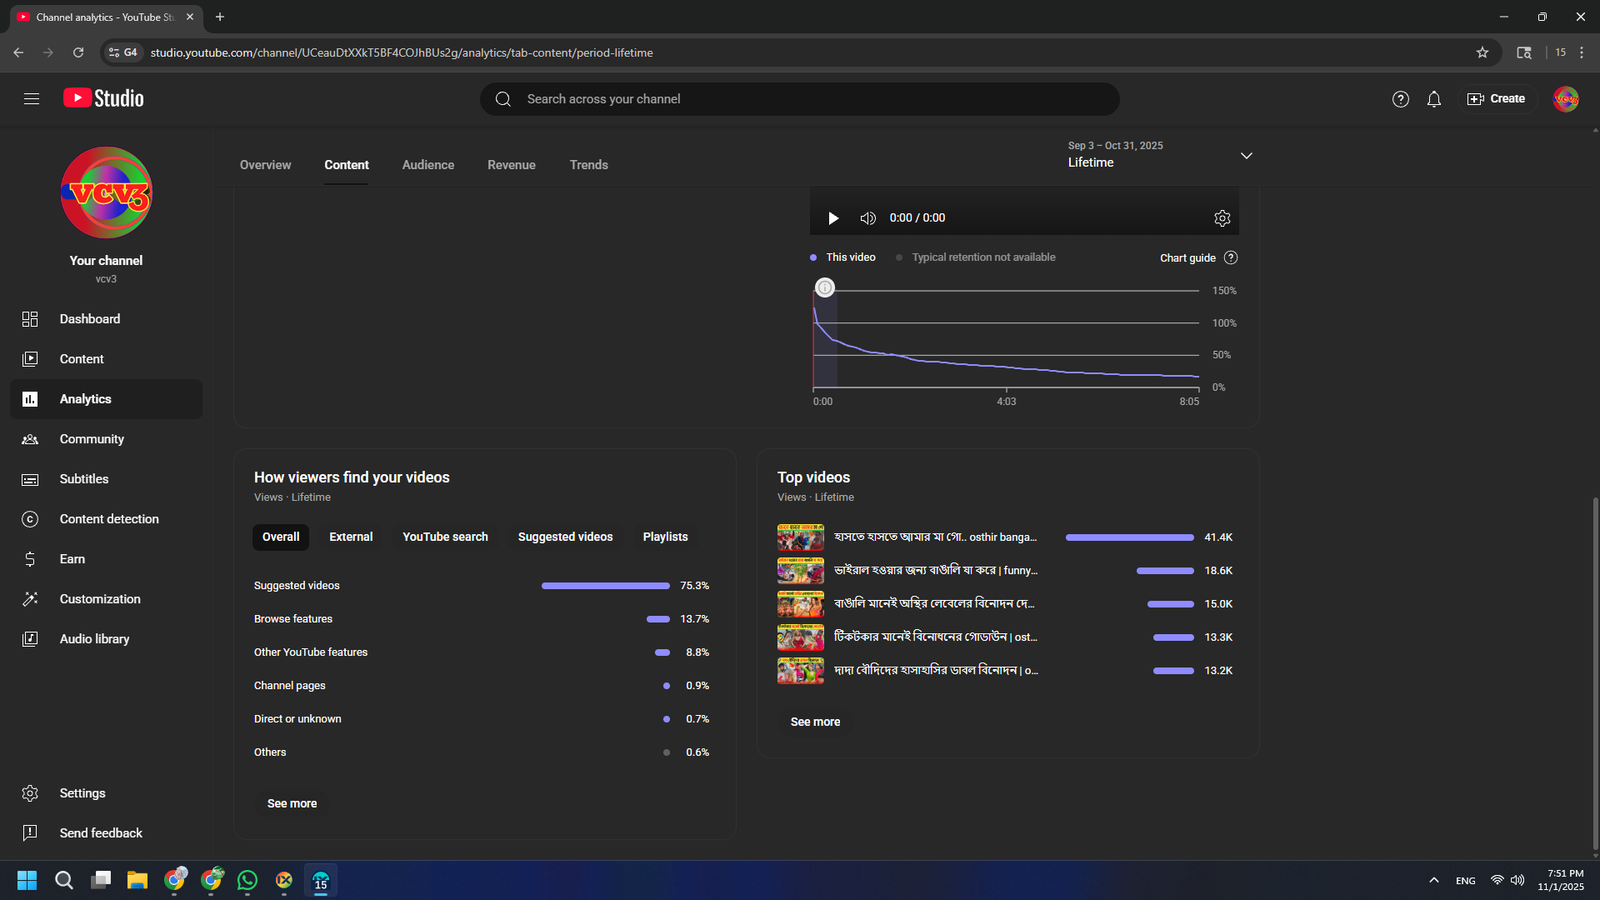The height and width of the screenshot is (900, 1600).
Task: Open the Create button menu
Action: pos(1496,99)
